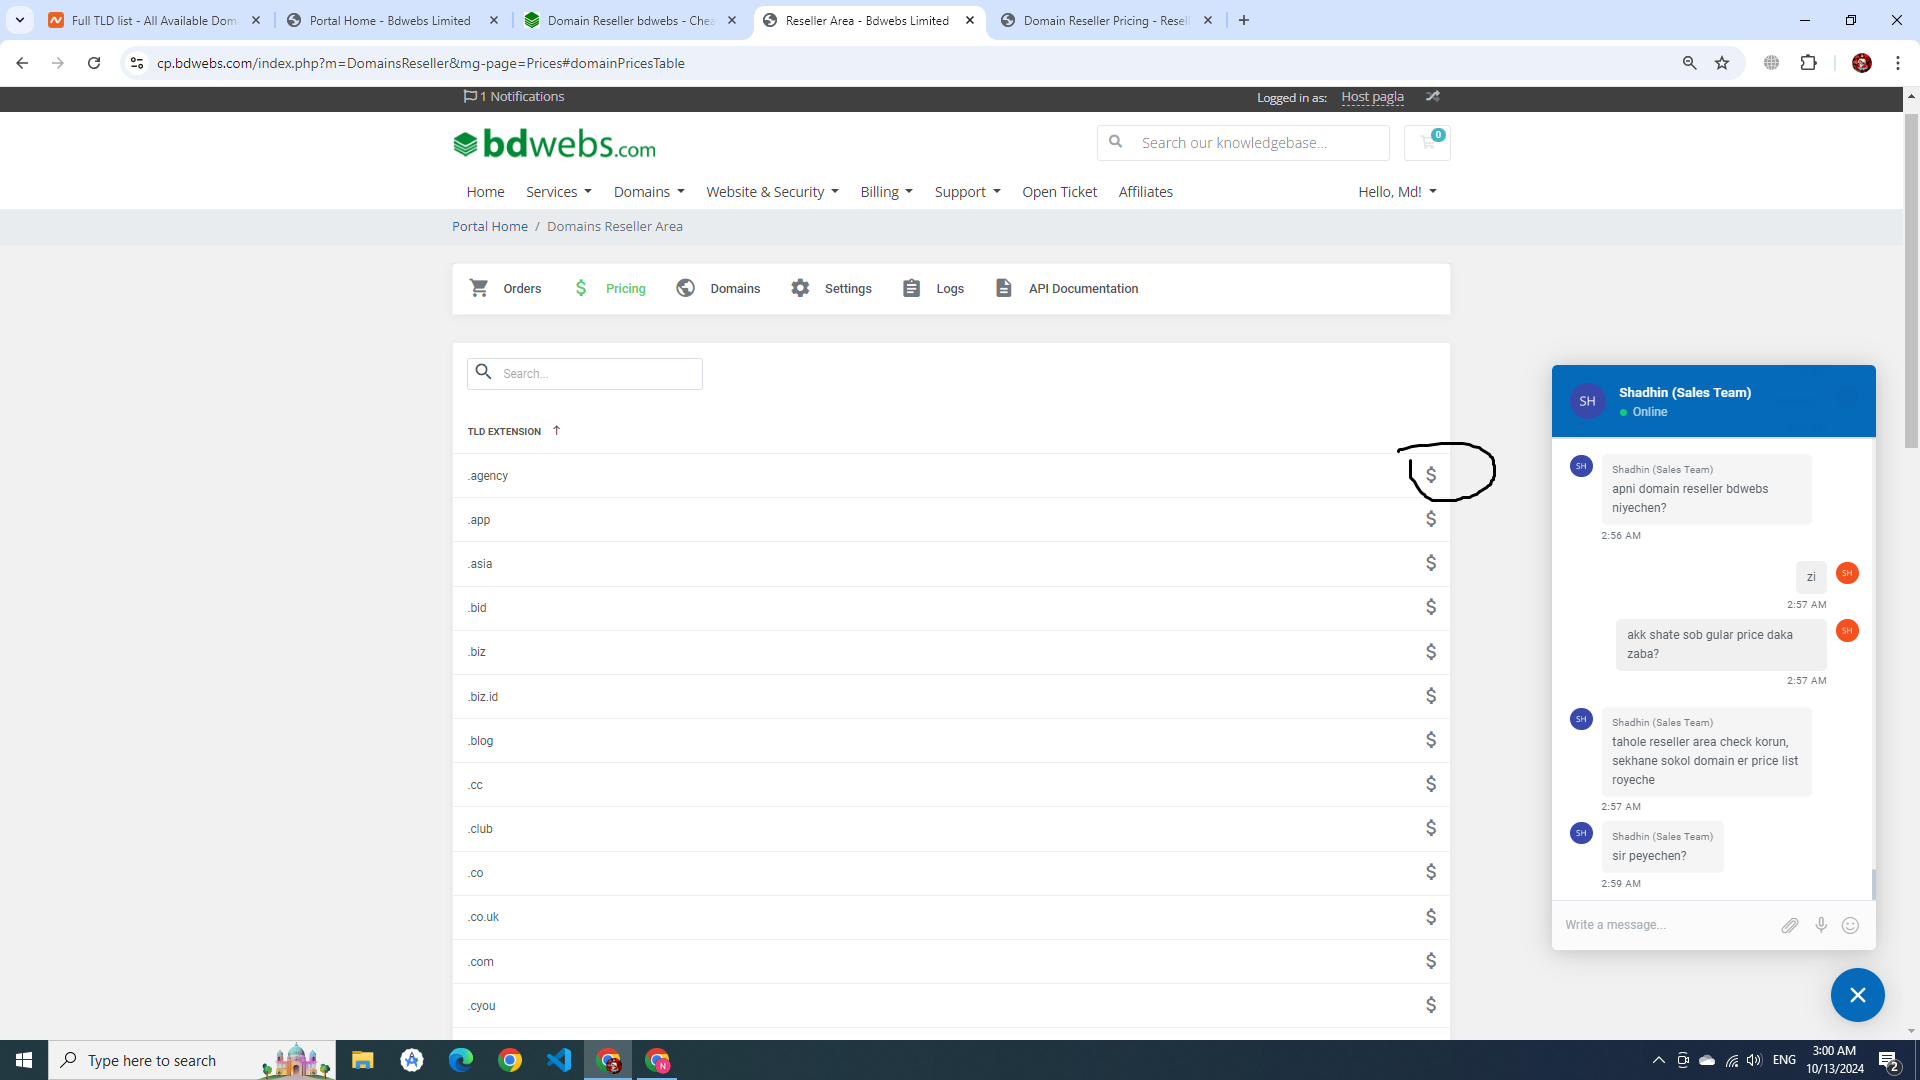Click the browser address bar URL
This screenshot has height=1080, width=1920.
coord(420,63)
